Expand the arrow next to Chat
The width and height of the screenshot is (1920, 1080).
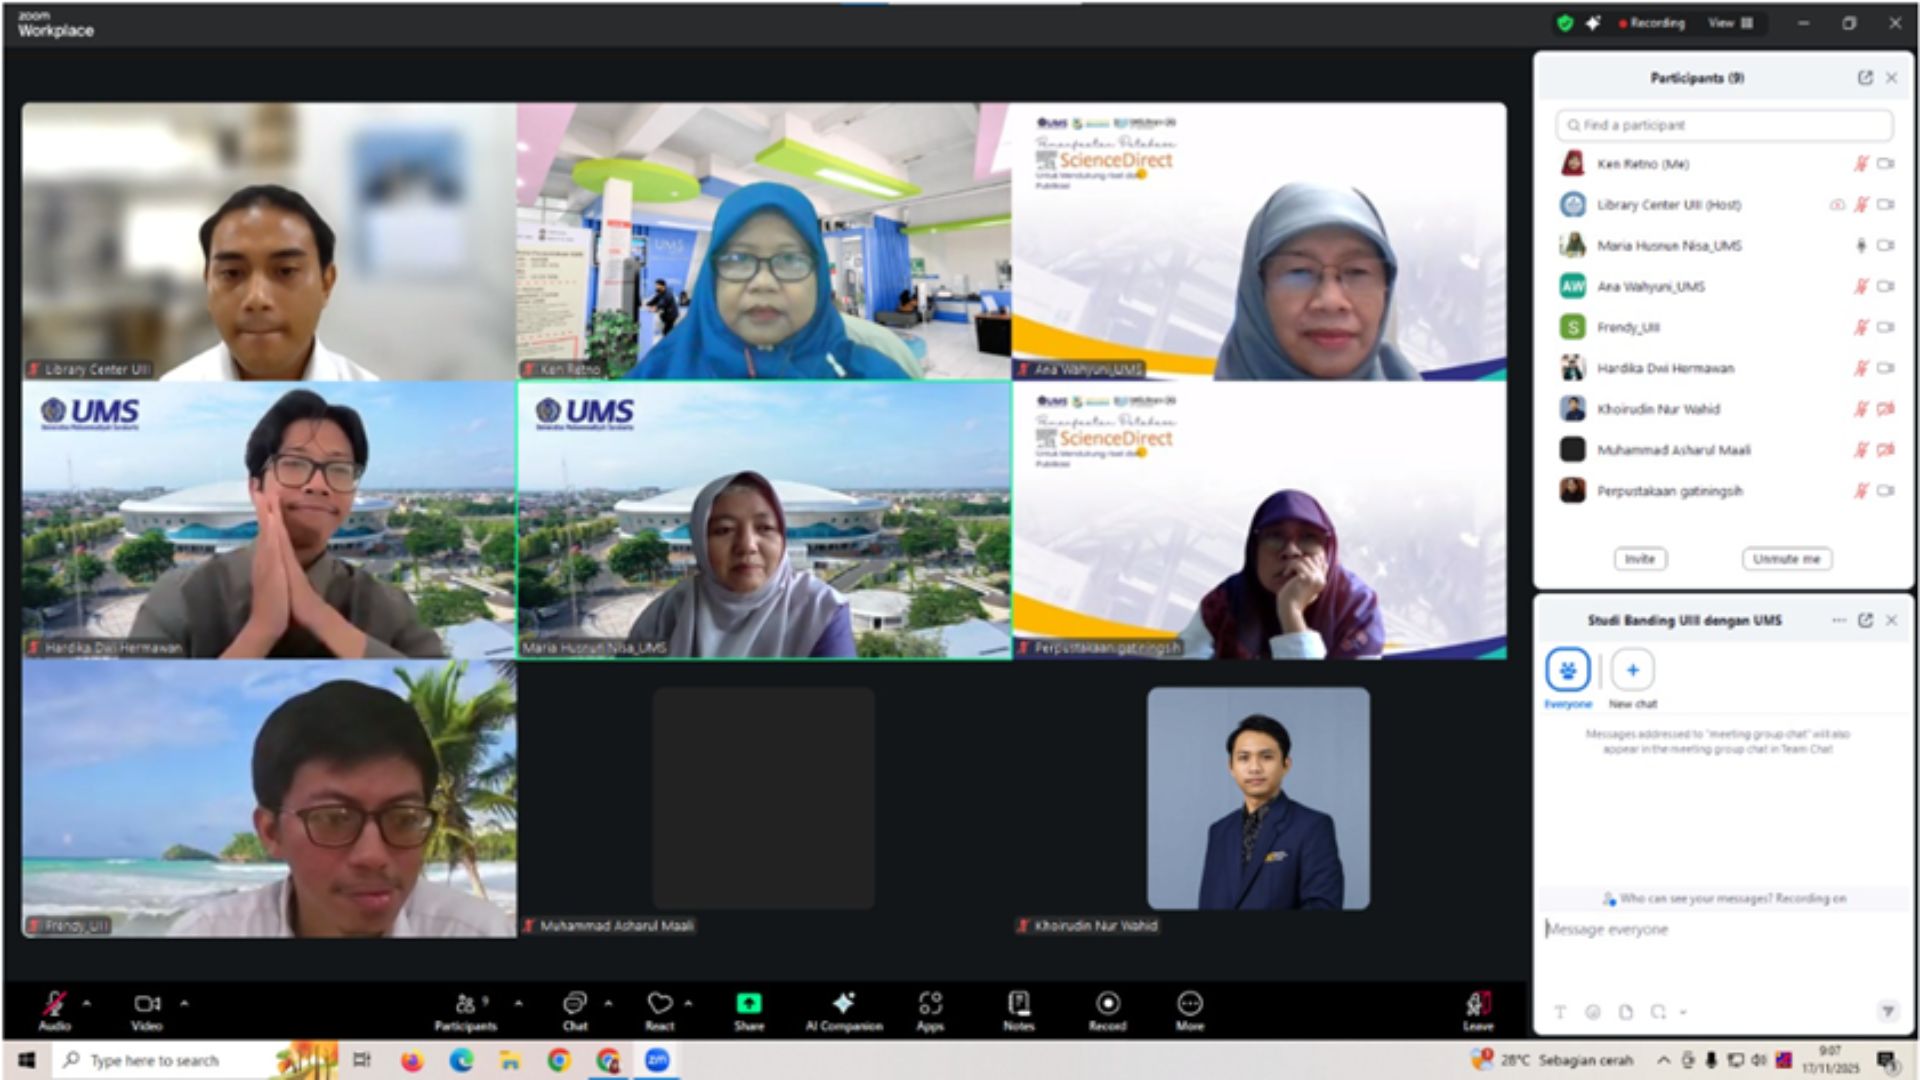click(608, 1002)
